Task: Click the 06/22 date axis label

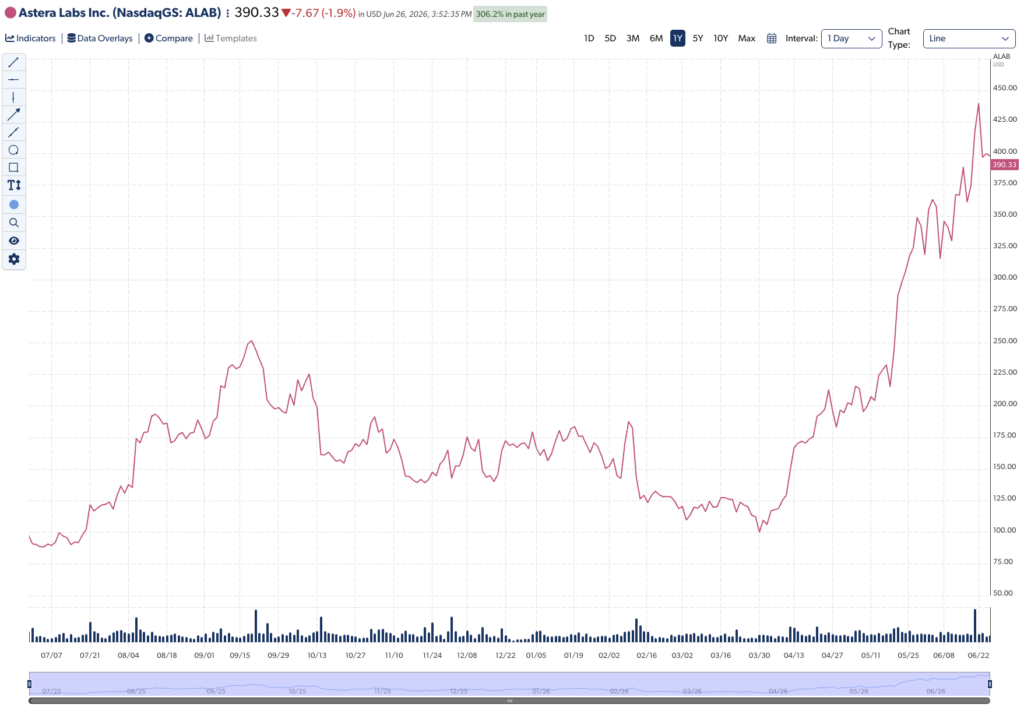Action: (978, 655)
